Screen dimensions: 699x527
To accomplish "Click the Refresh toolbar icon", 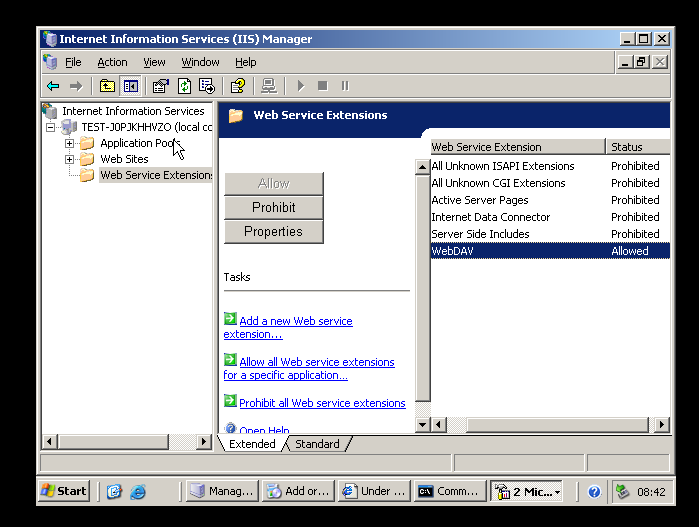I will (x=184, y=86).
